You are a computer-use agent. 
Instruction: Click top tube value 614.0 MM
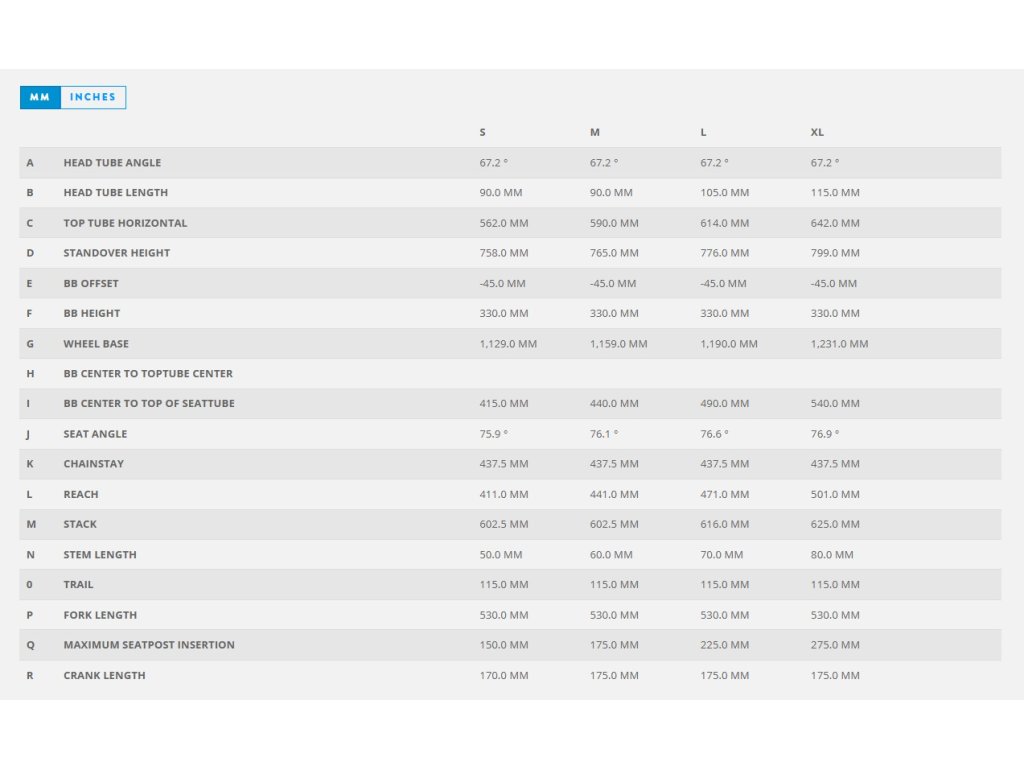724,223
